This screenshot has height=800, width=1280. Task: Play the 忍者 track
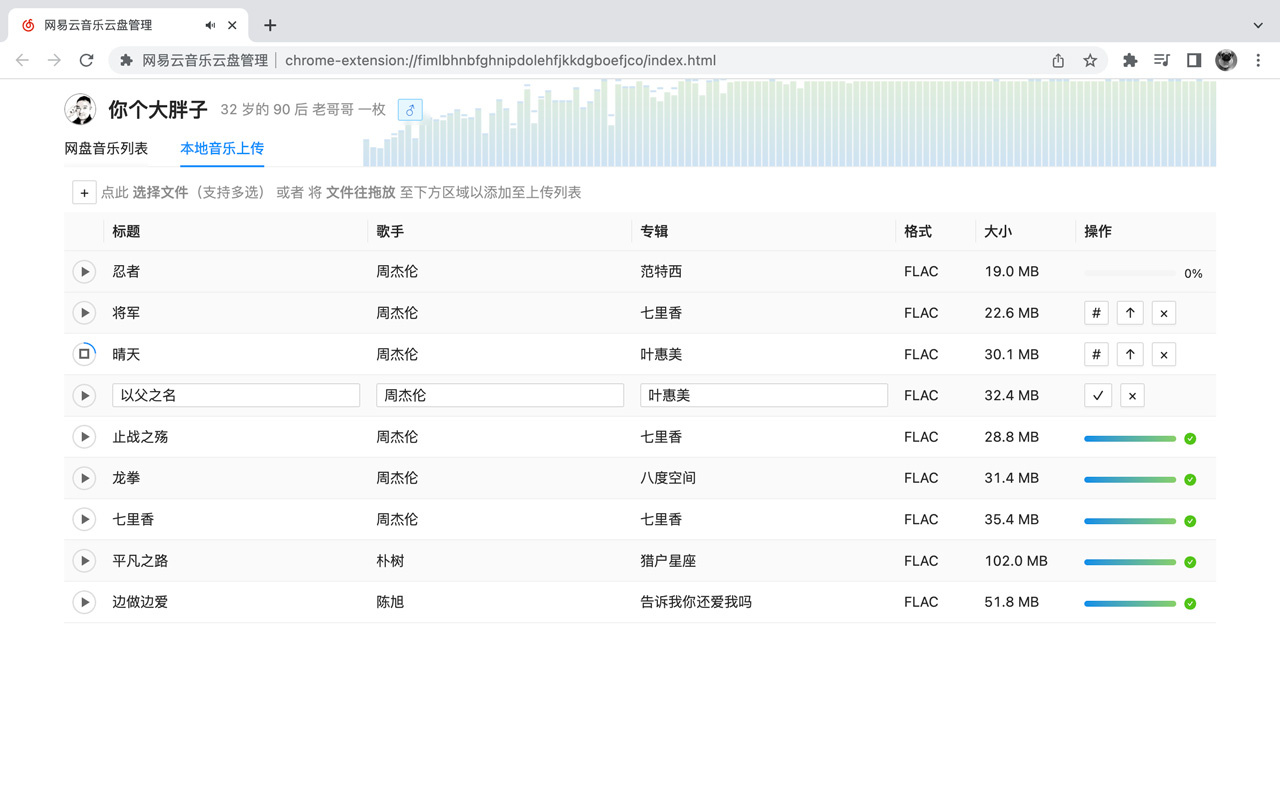pyautogui.click(x=84, y=271)
